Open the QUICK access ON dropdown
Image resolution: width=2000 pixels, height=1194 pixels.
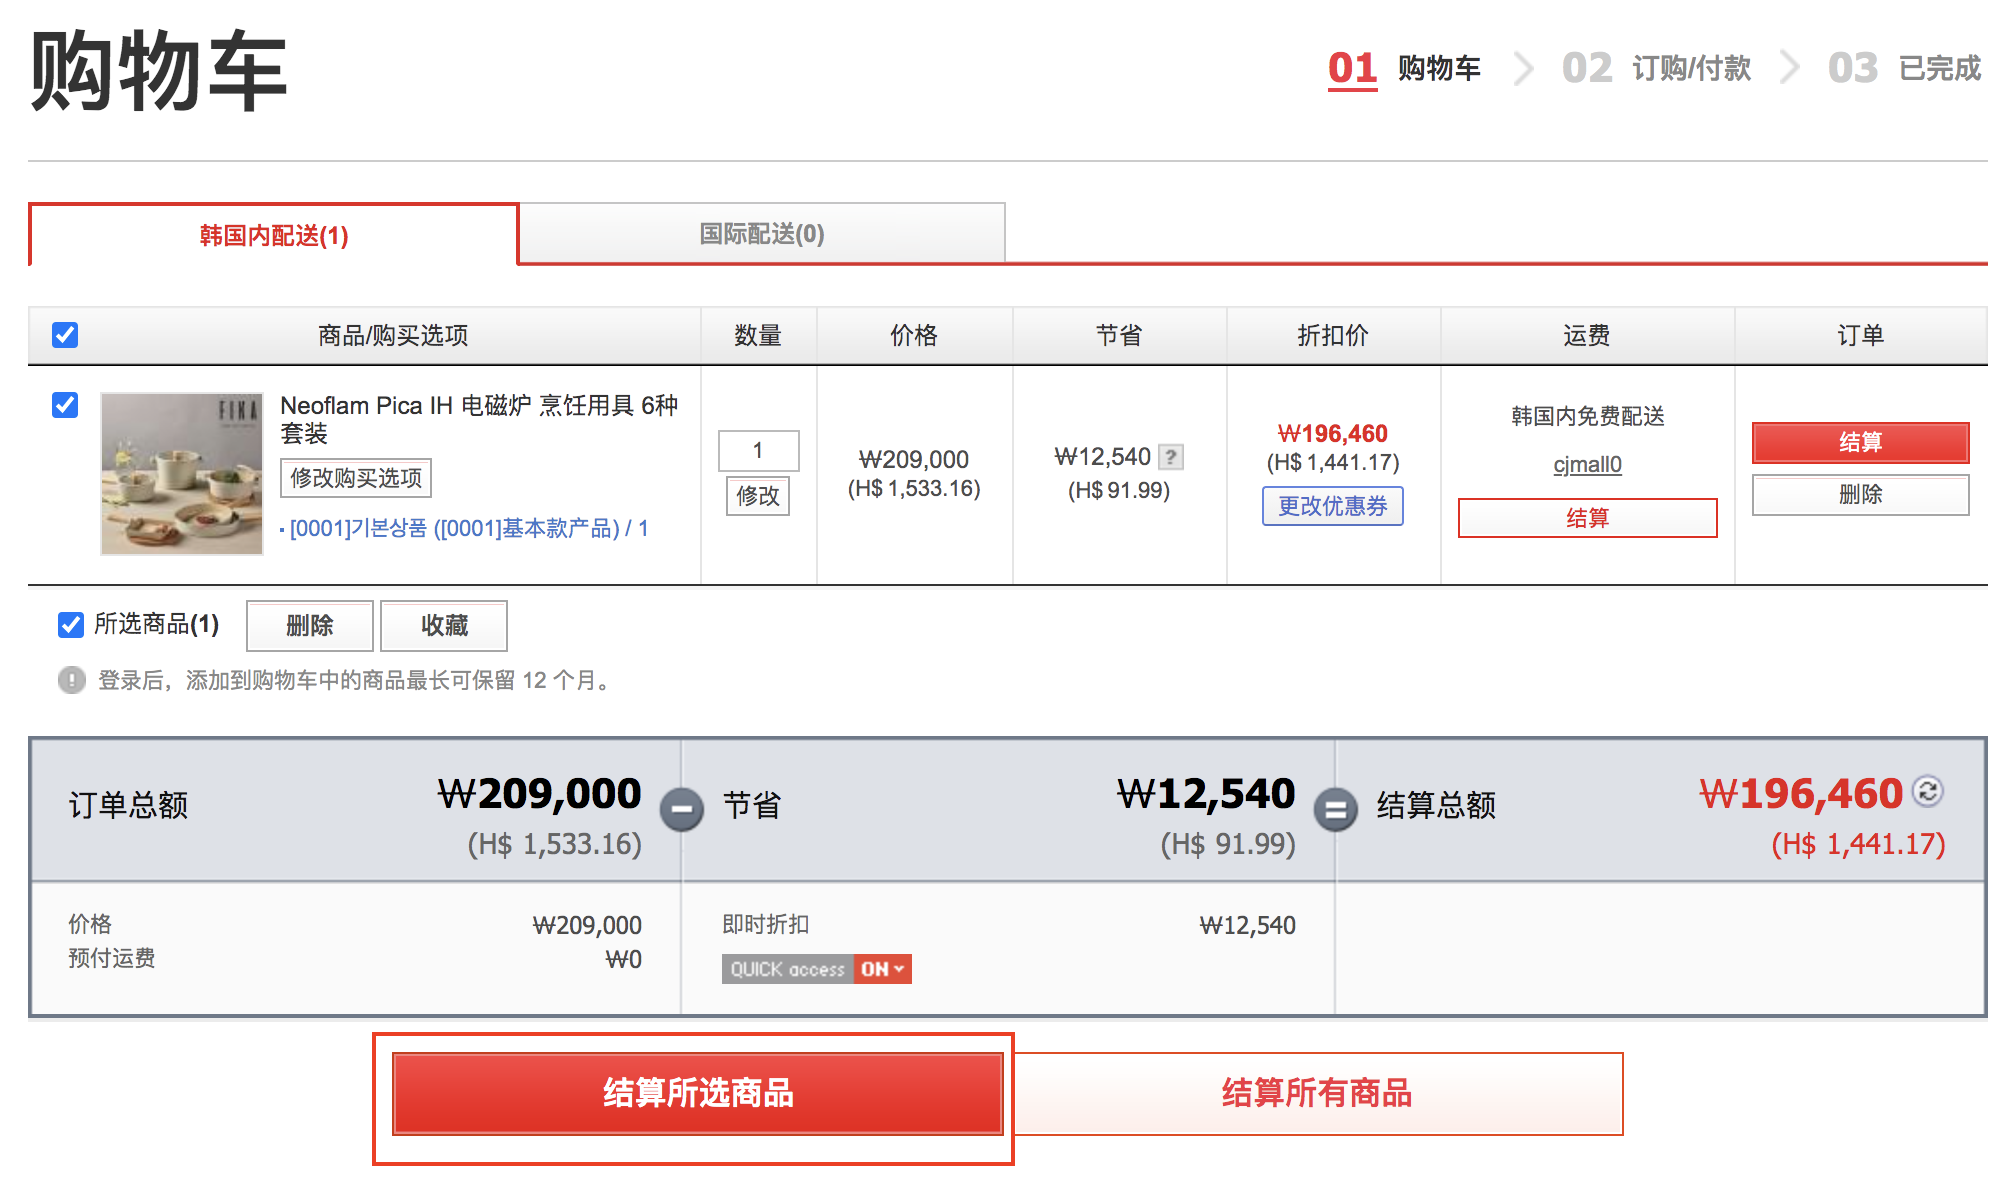coord(883,969)
